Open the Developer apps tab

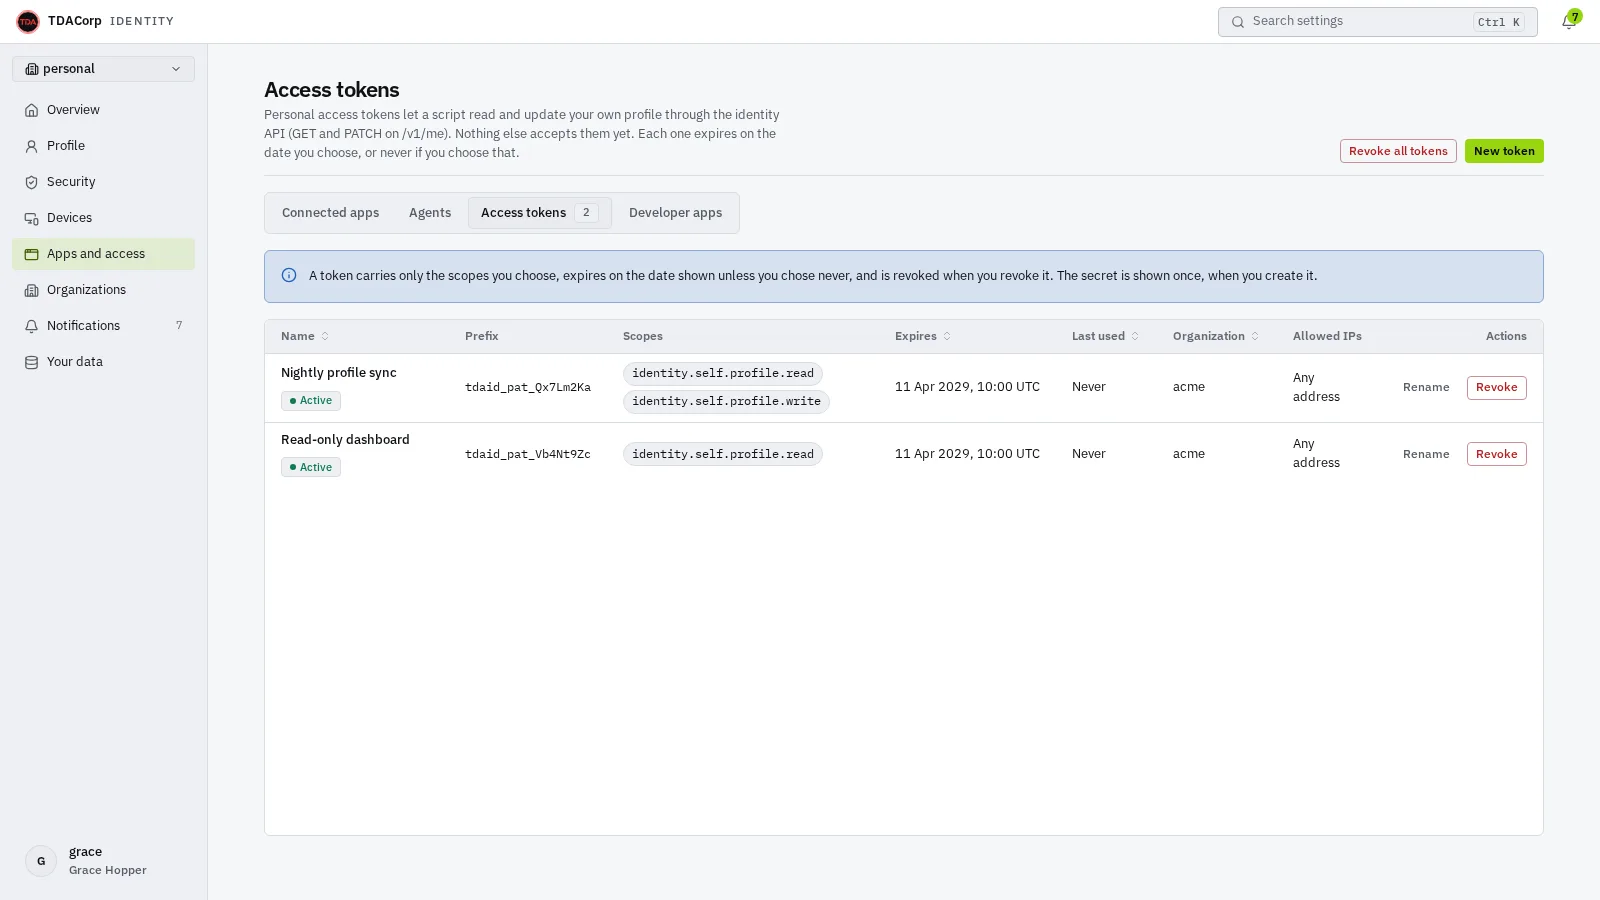(676, 213)
